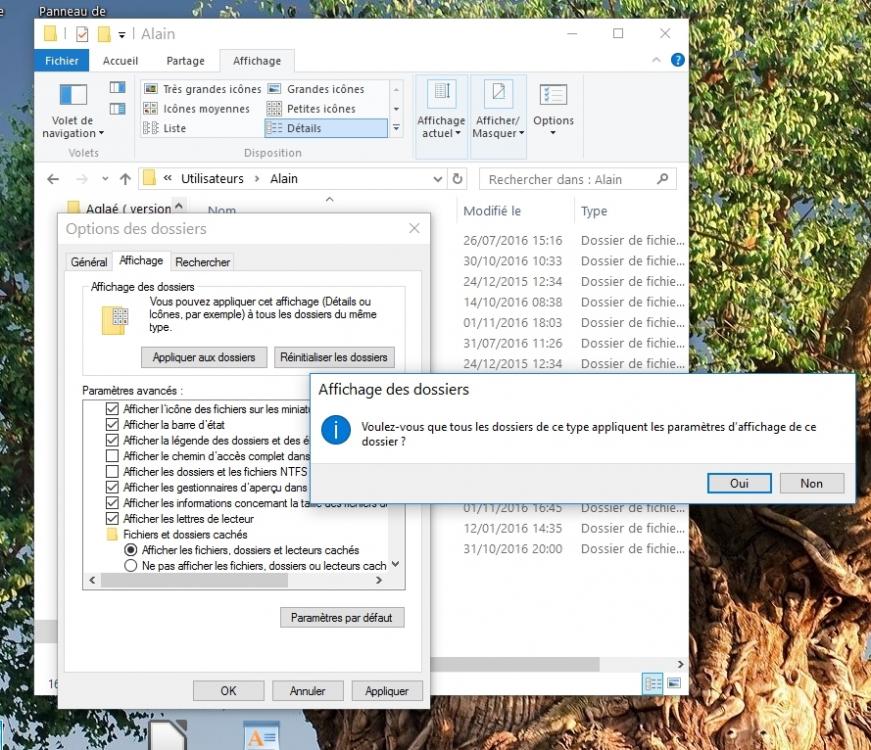Select Ne pas afficher les fichiers cachés
Screen dimensions: 871x750
[x=130, y=566]
